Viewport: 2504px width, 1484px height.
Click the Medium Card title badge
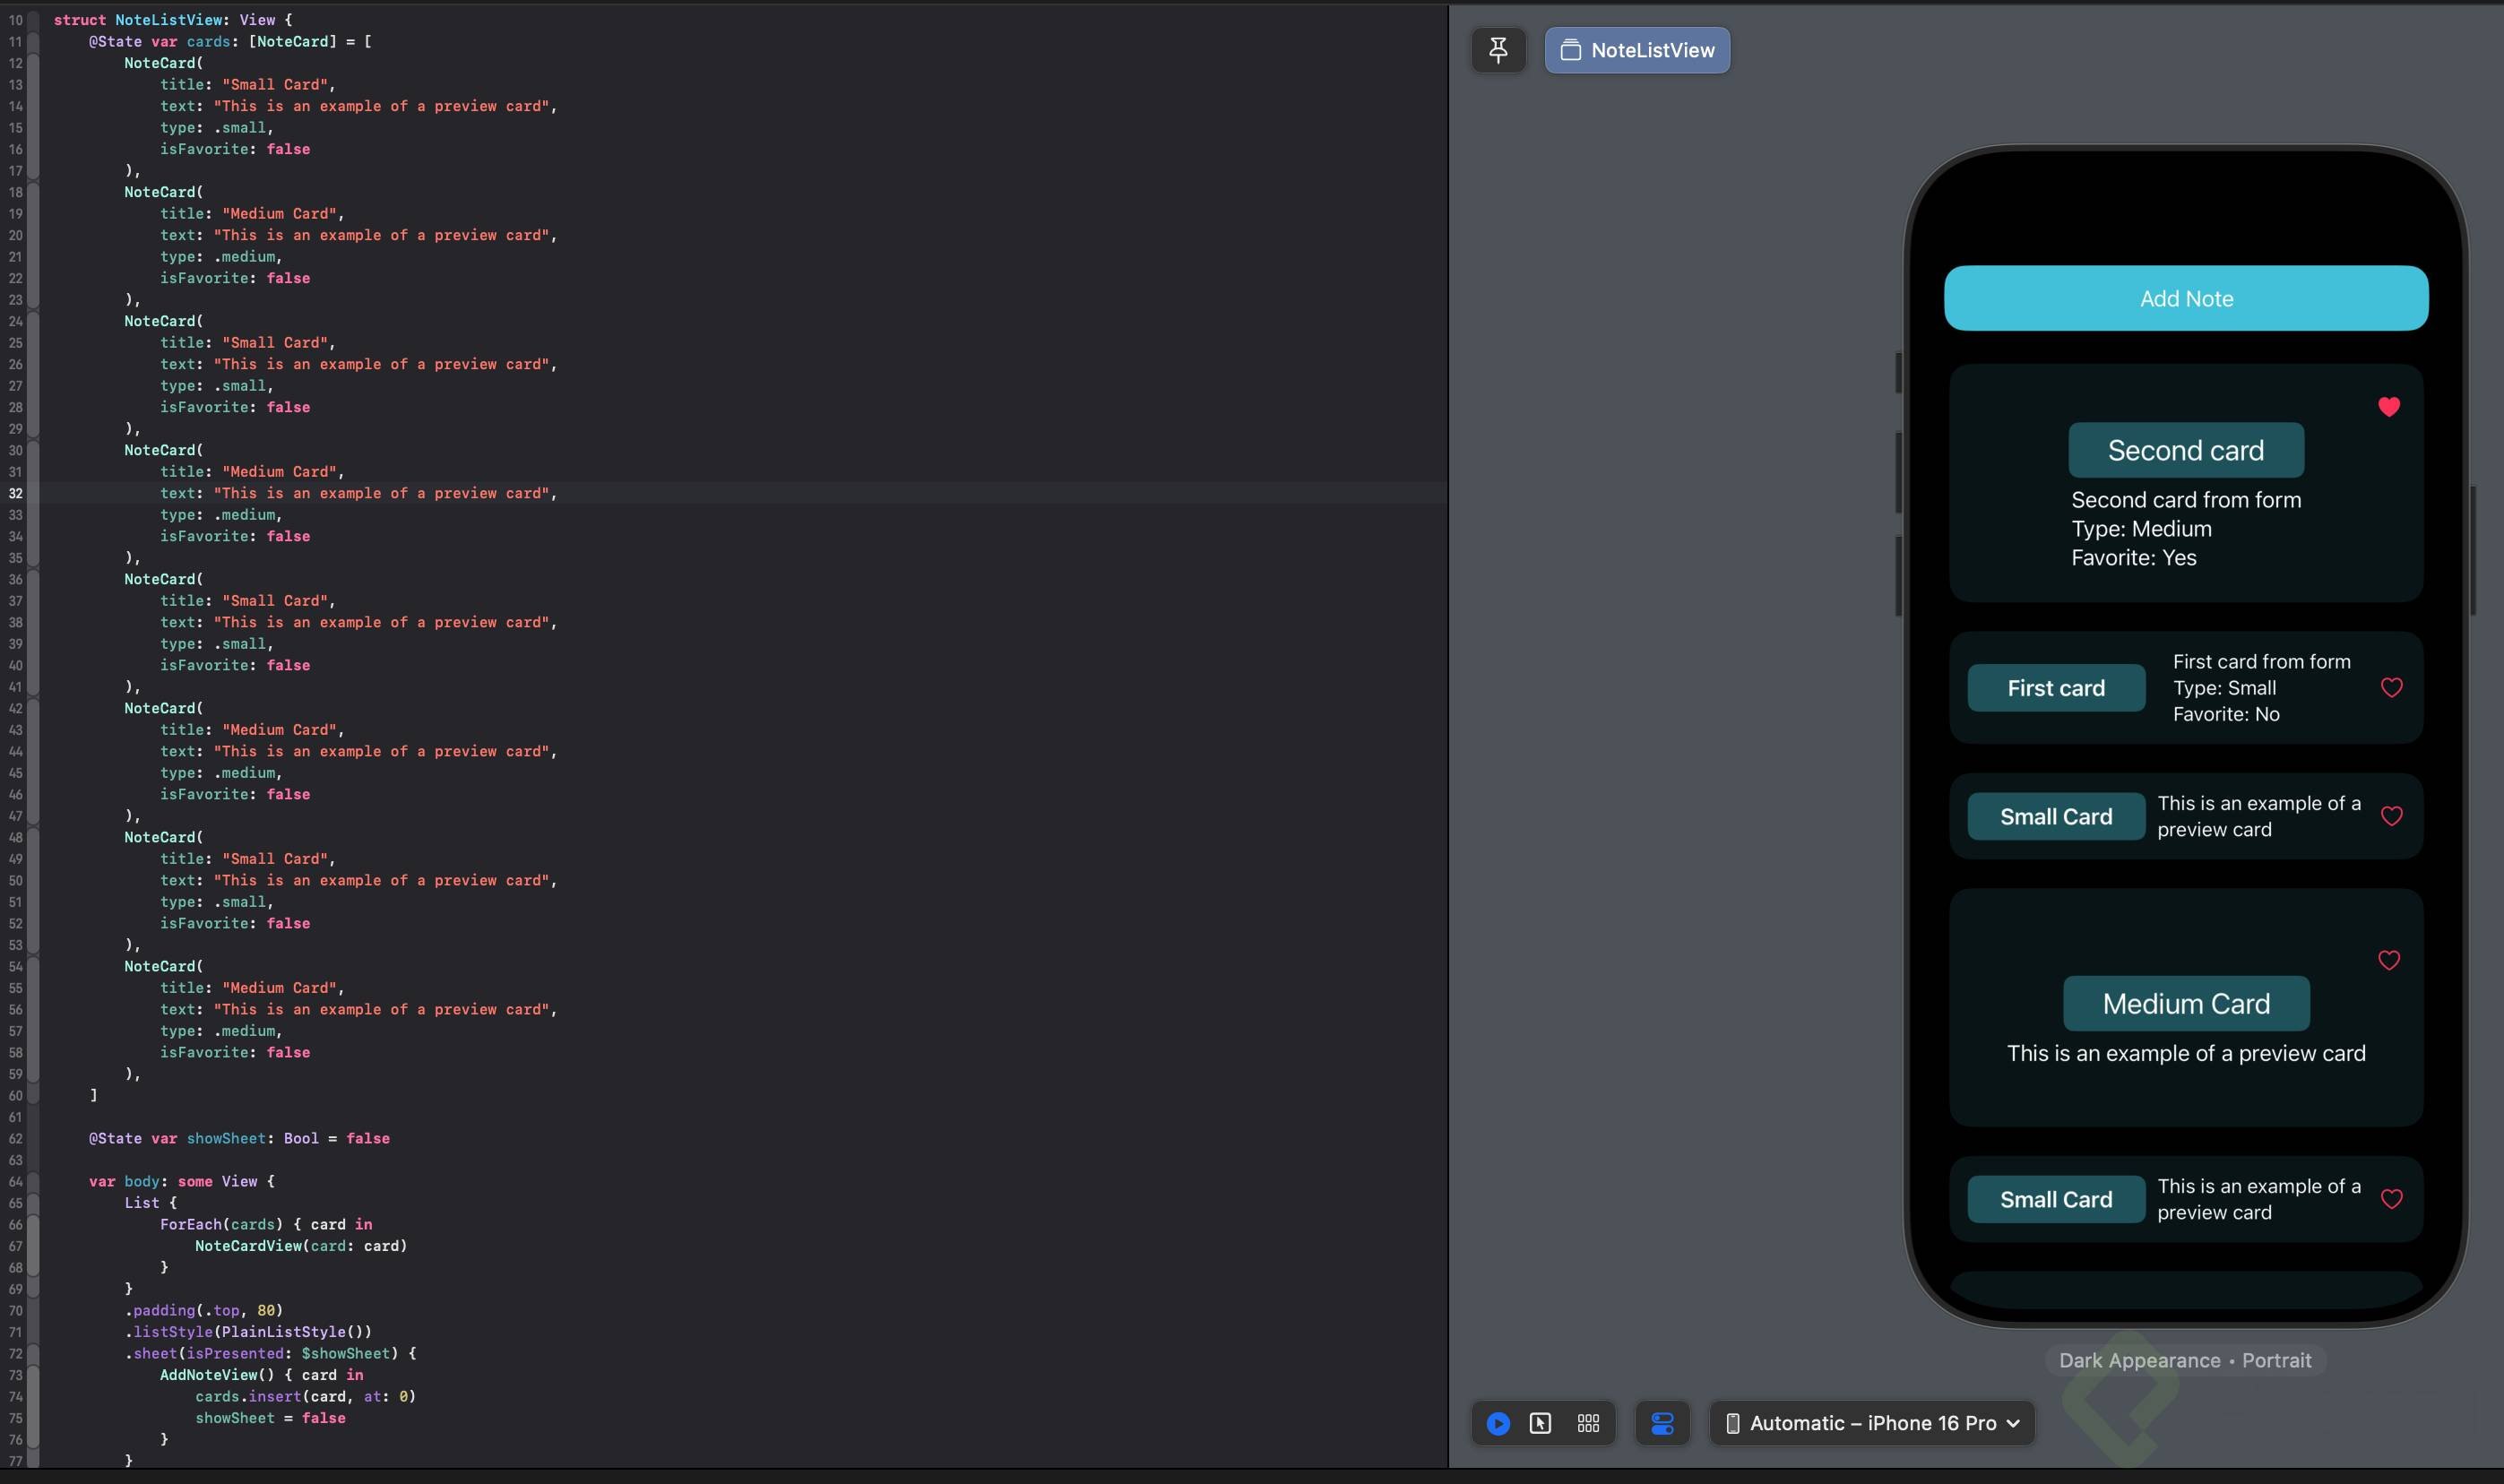[2185, 1003]
